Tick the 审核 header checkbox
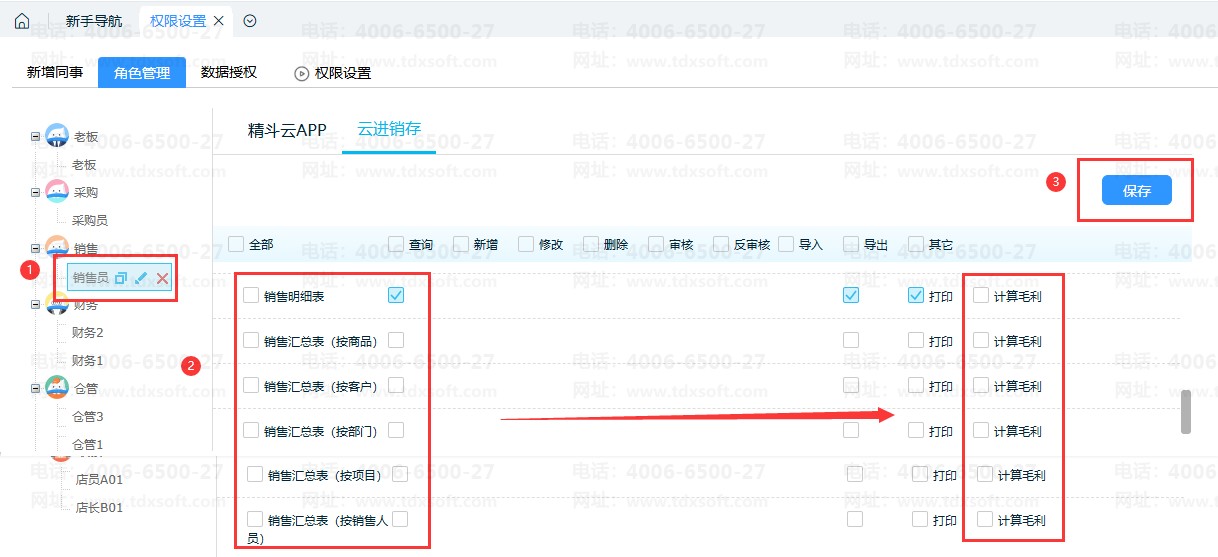The image size is (1218, 557). coord(656,243)
